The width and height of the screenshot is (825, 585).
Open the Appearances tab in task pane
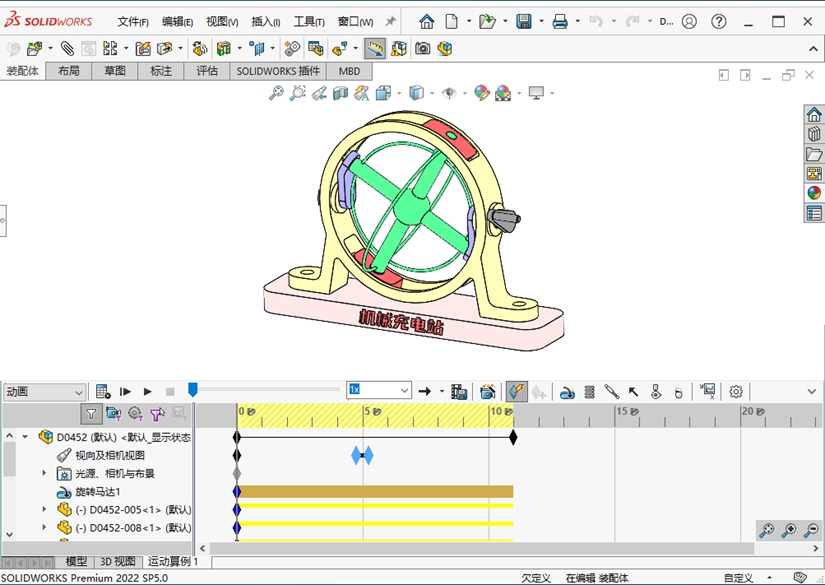point(814,193)
